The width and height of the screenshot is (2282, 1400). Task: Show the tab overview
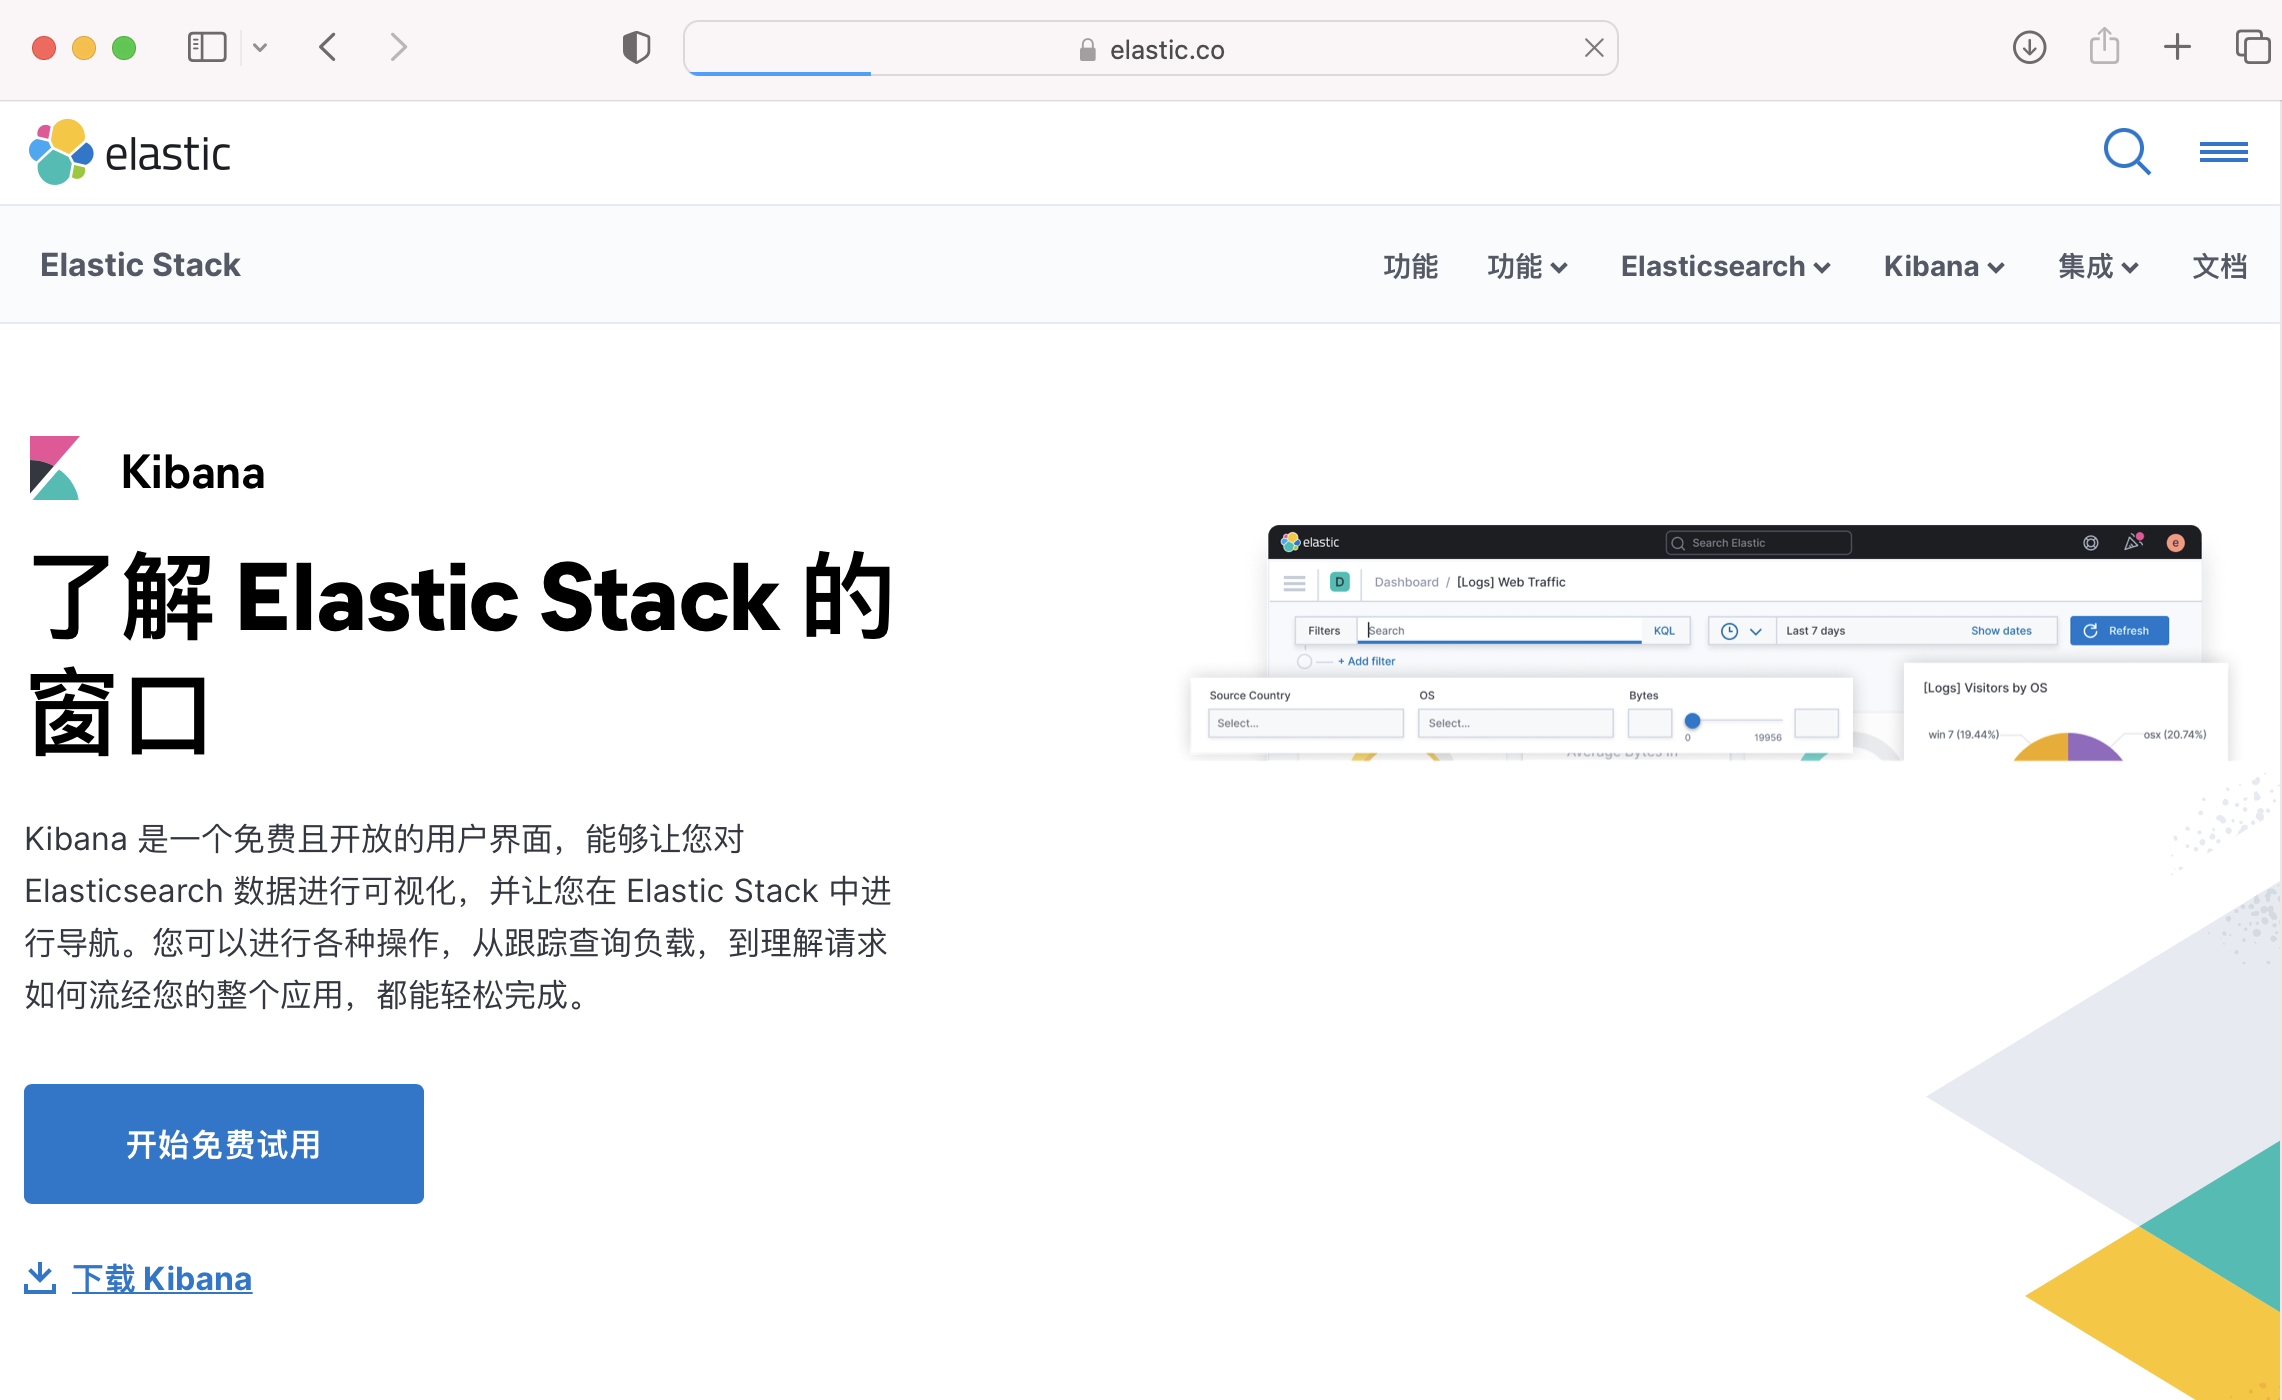pos(2252,47)
